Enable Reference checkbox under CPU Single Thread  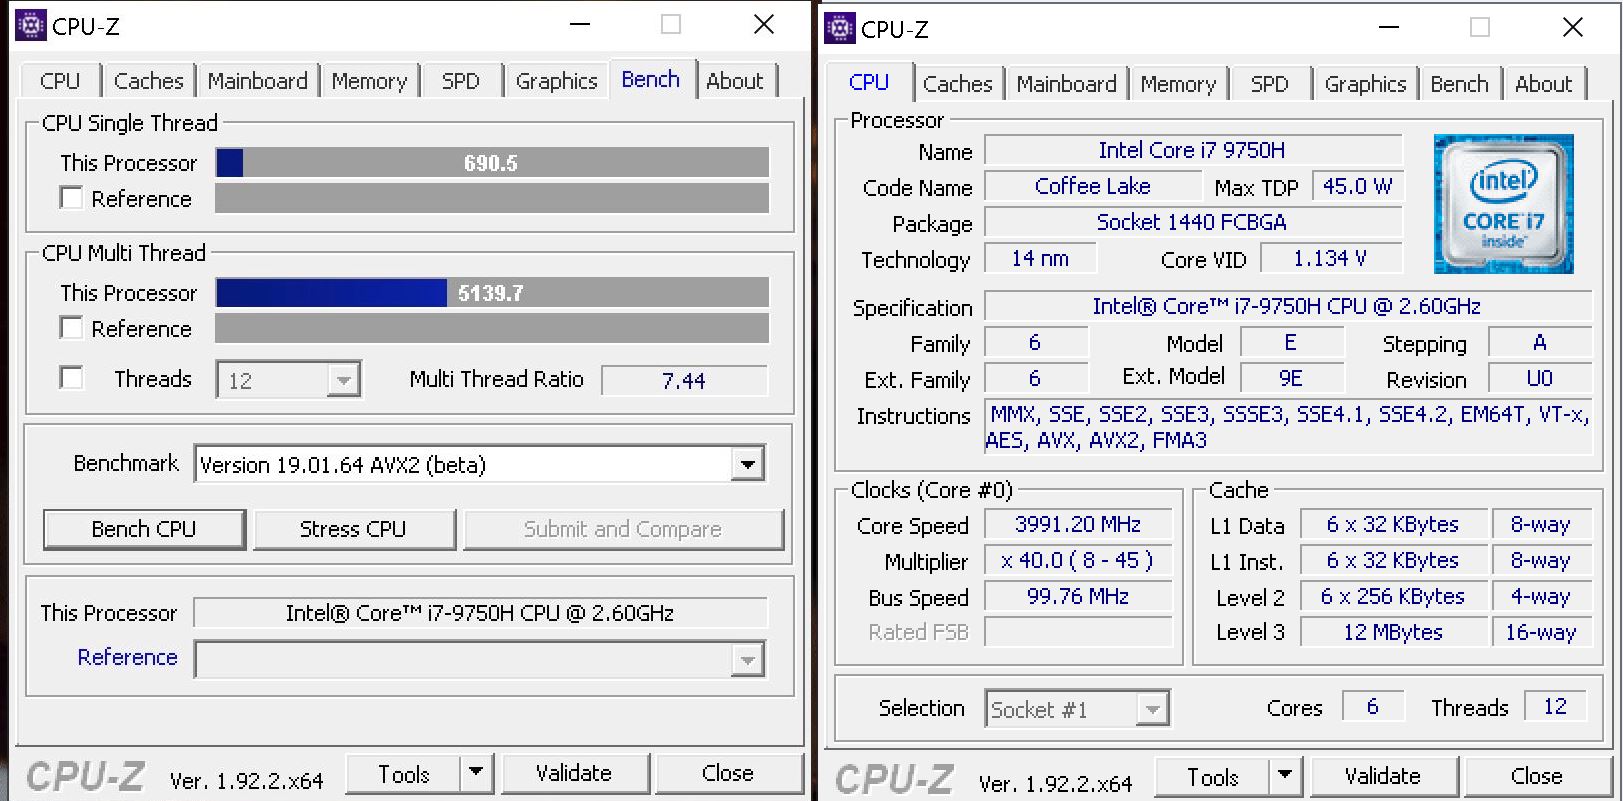point(71,198)
